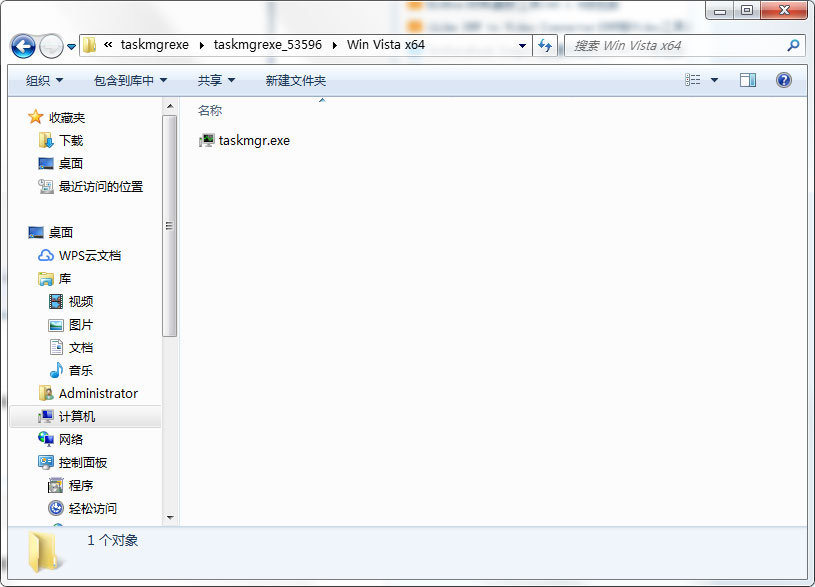Image resolution: width=815 pixels, height=587 pixels.
Task: Open 桌面 under 收藏夹
Action: (71, 164)
